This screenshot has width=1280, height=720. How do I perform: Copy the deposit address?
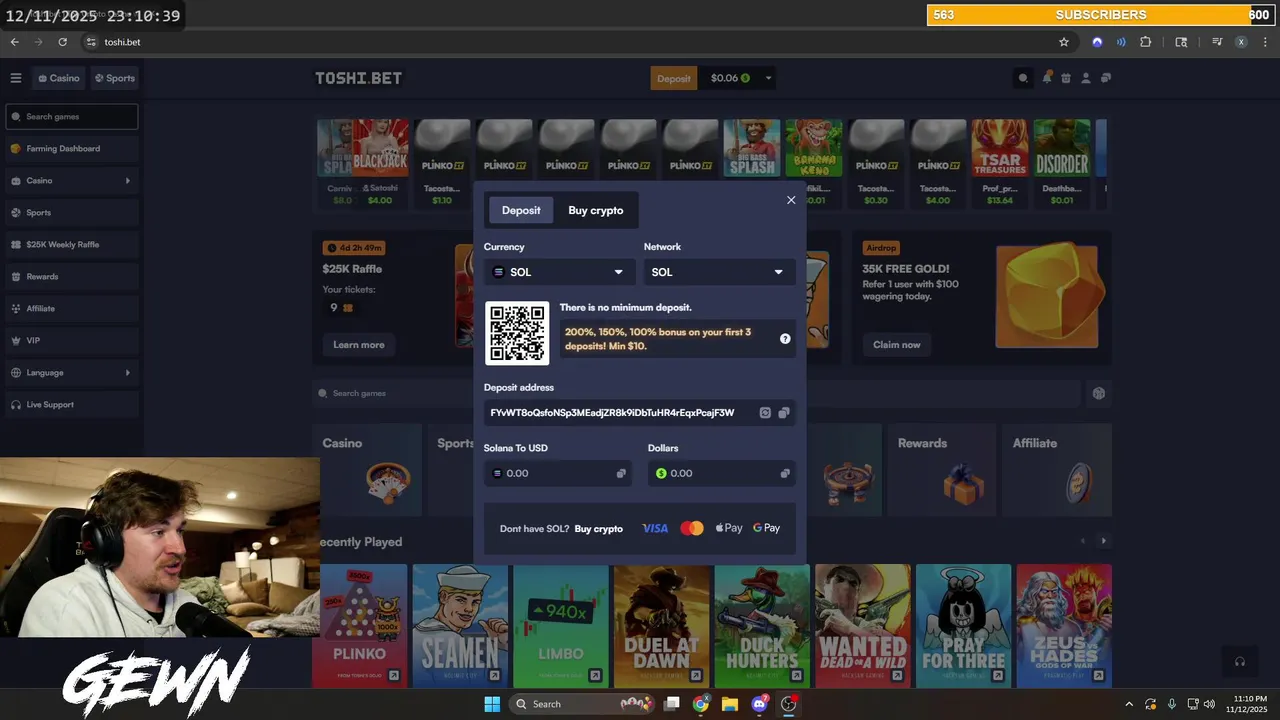(784, 413)
